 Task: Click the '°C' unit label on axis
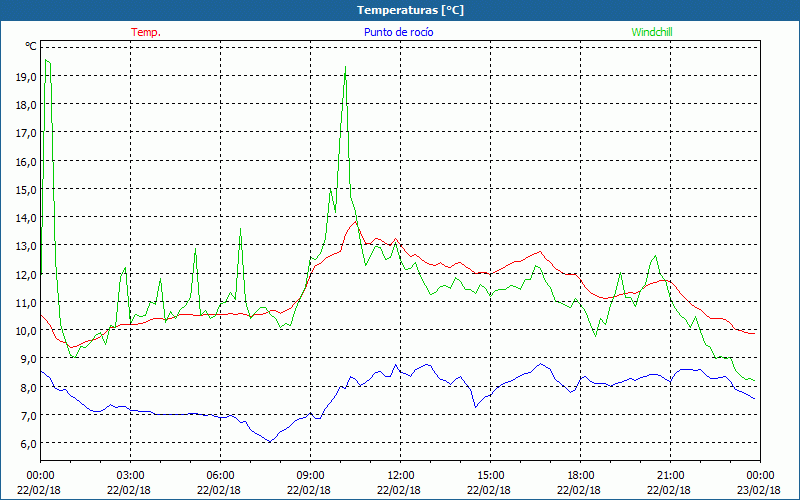click(x=31, y=46)
